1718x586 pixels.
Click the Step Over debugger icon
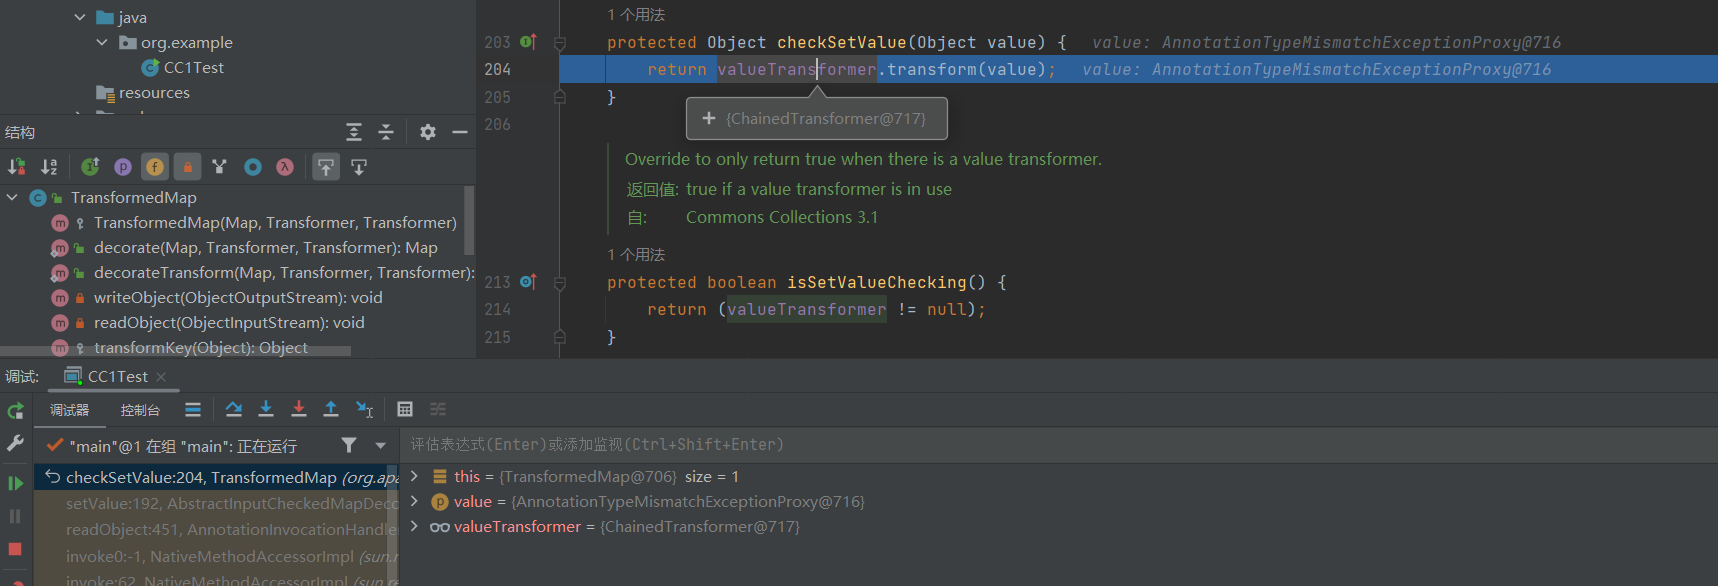(233, 409)
